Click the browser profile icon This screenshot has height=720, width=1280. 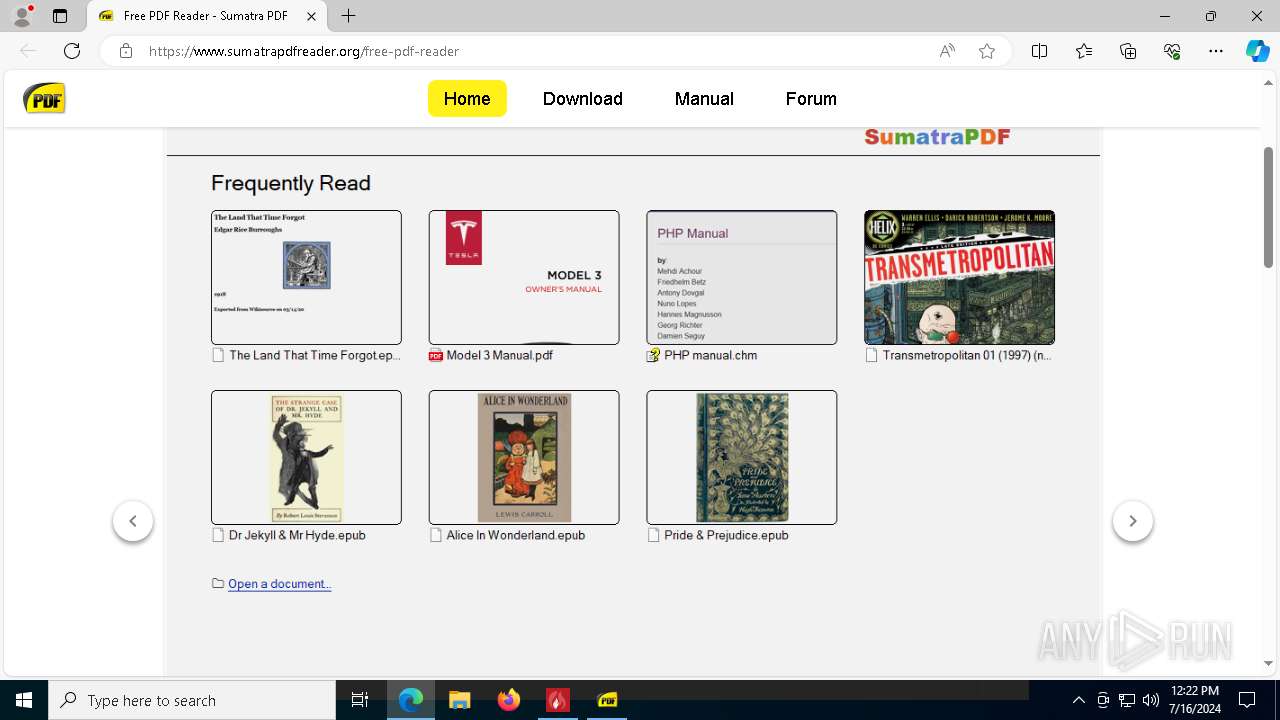coord(21,16)
